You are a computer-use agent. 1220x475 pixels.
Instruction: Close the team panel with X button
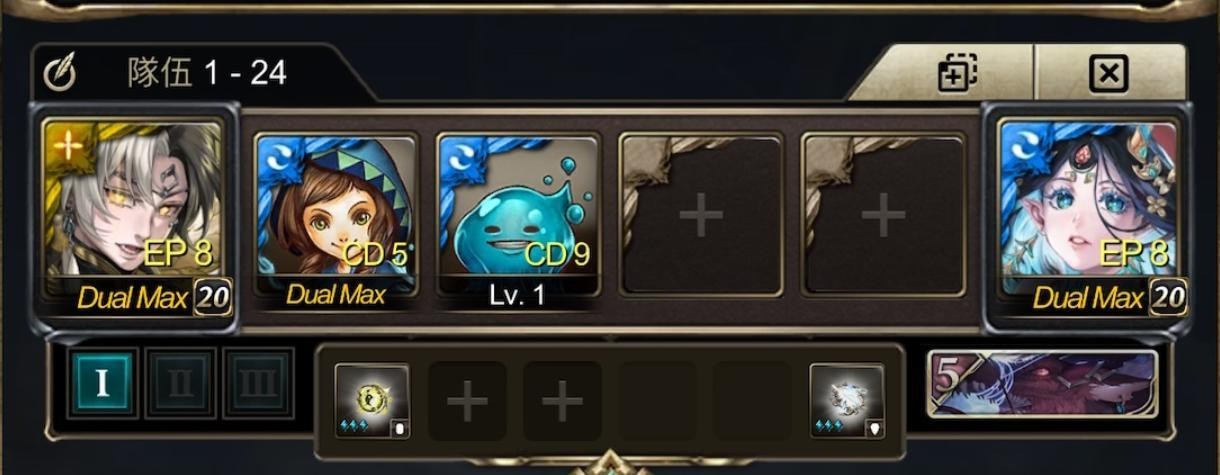tap(1110, 73)
